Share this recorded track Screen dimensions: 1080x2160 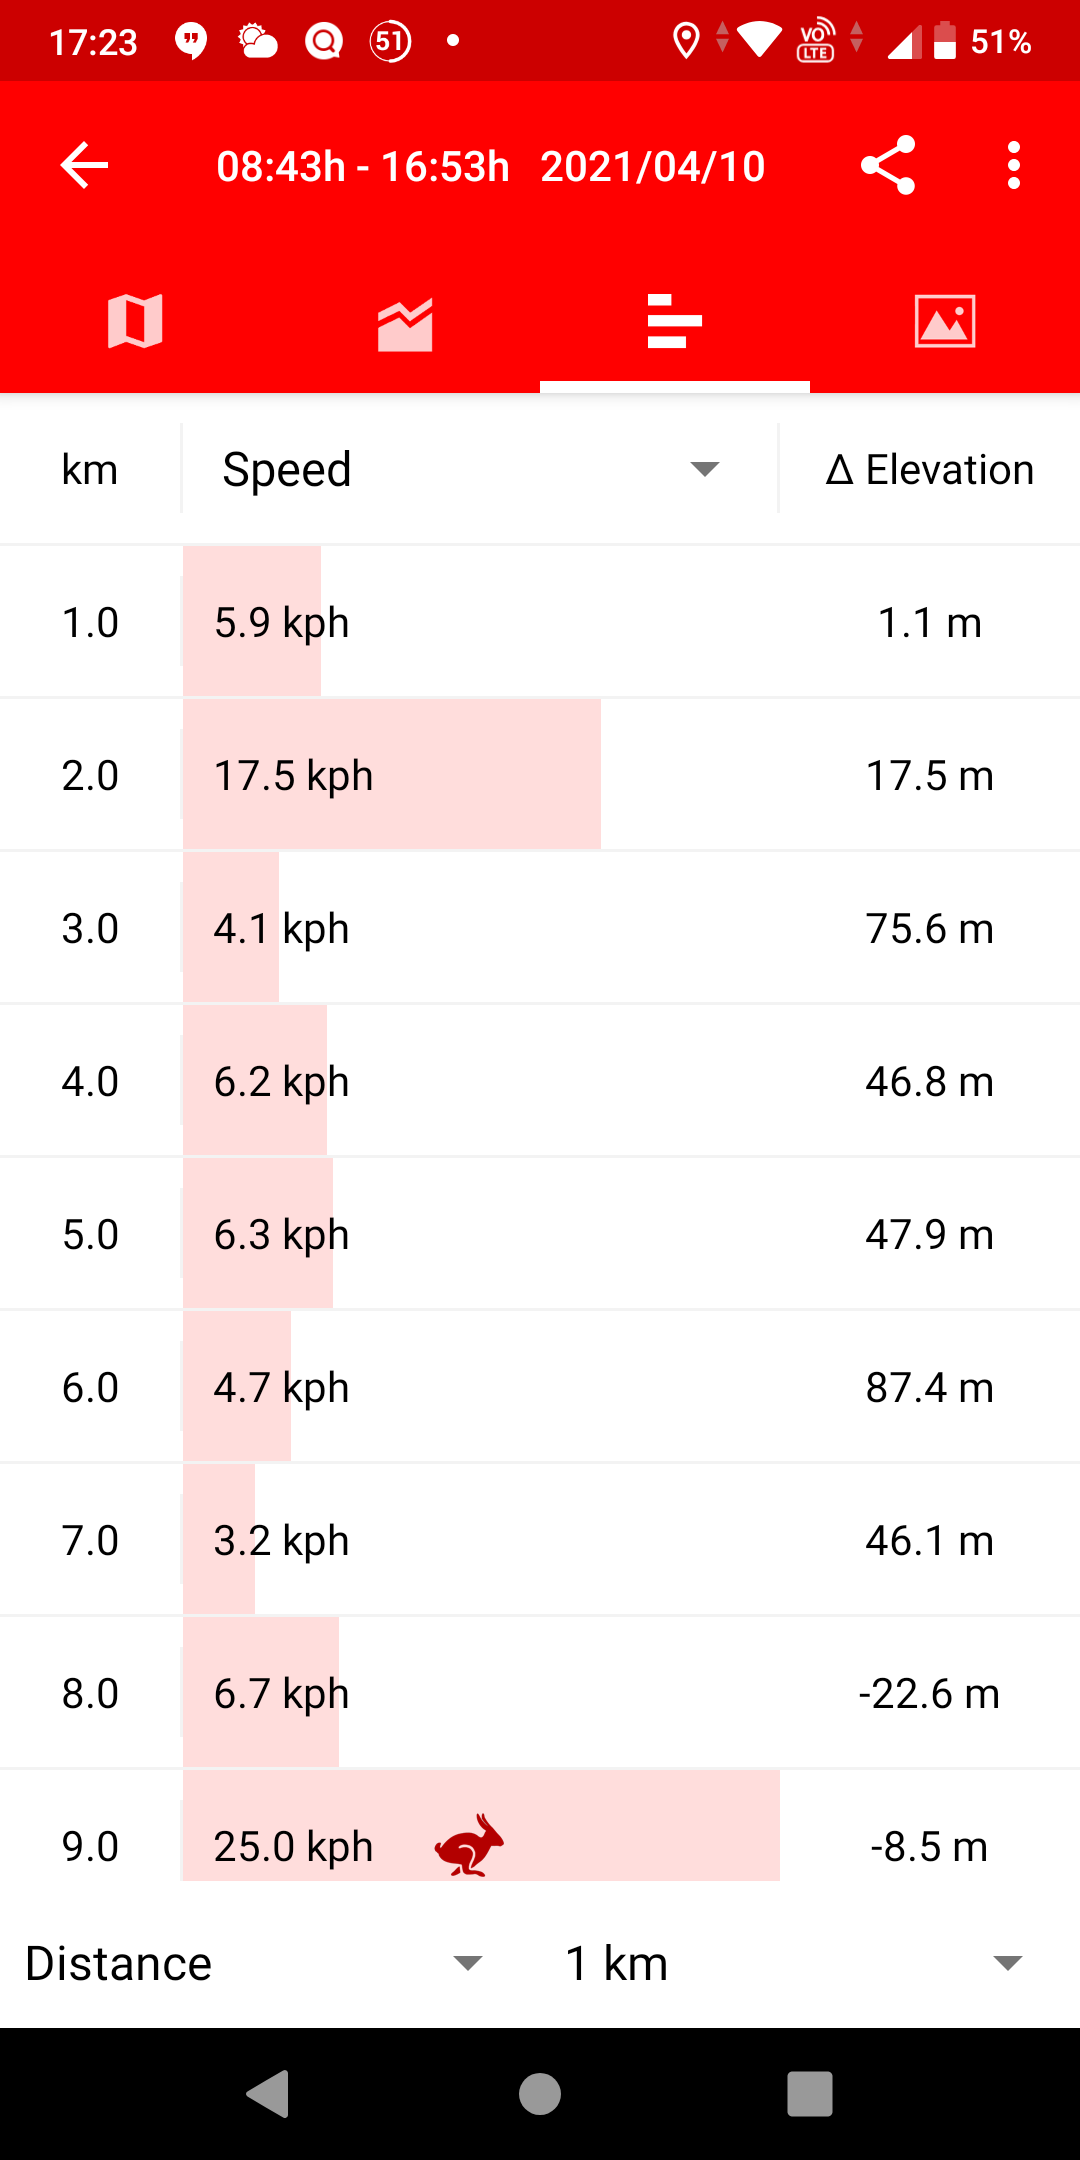coord(888,166)
